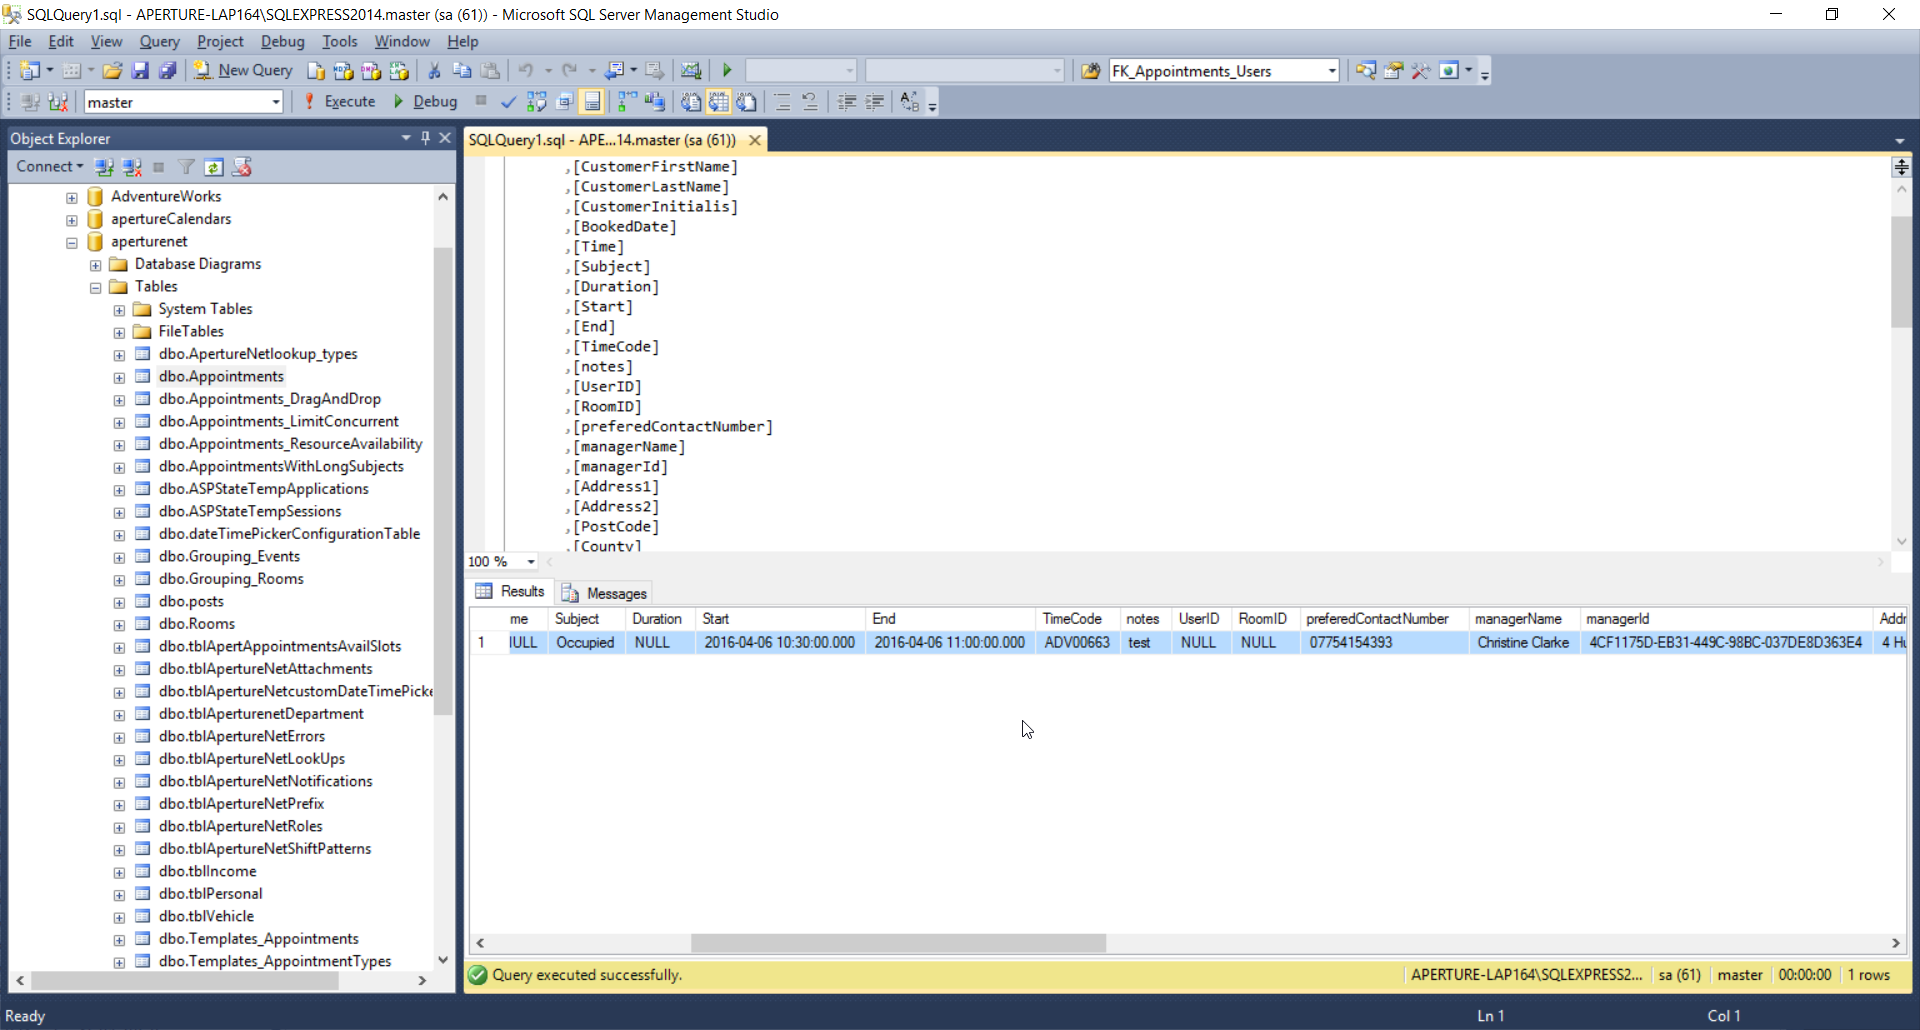
Task: Click the Parse query checkmark icon
Action: pyautogui.click(x=508, y=102)
